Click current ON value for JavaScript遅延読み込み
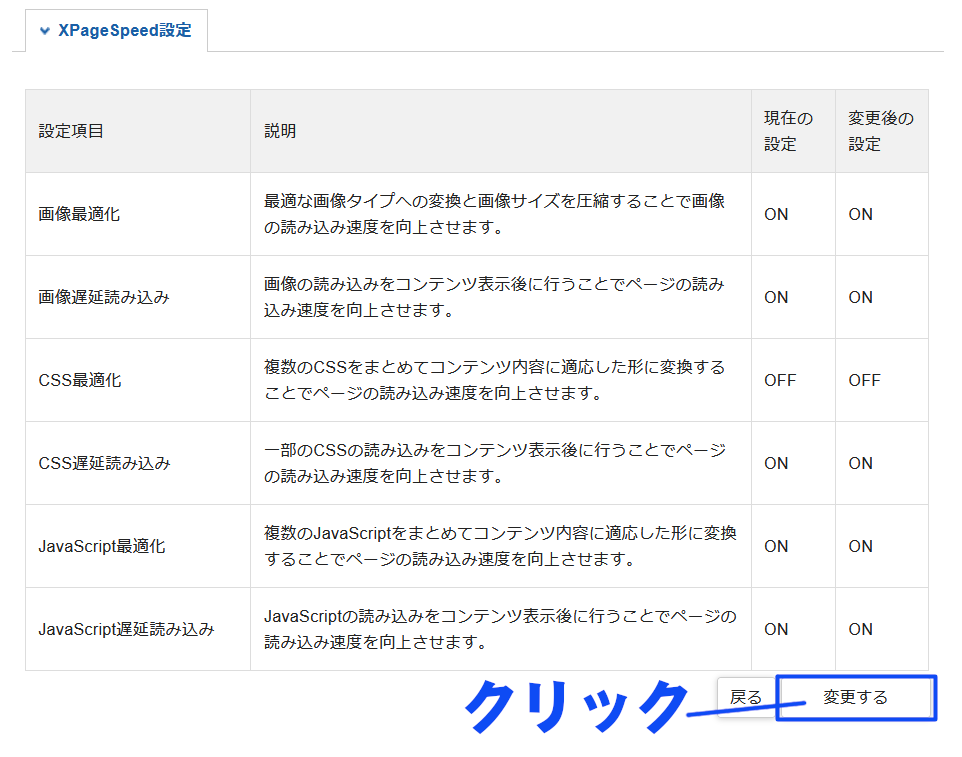Image resolution: width=962 pixels, height=757 pixels. tap(776, 629)
